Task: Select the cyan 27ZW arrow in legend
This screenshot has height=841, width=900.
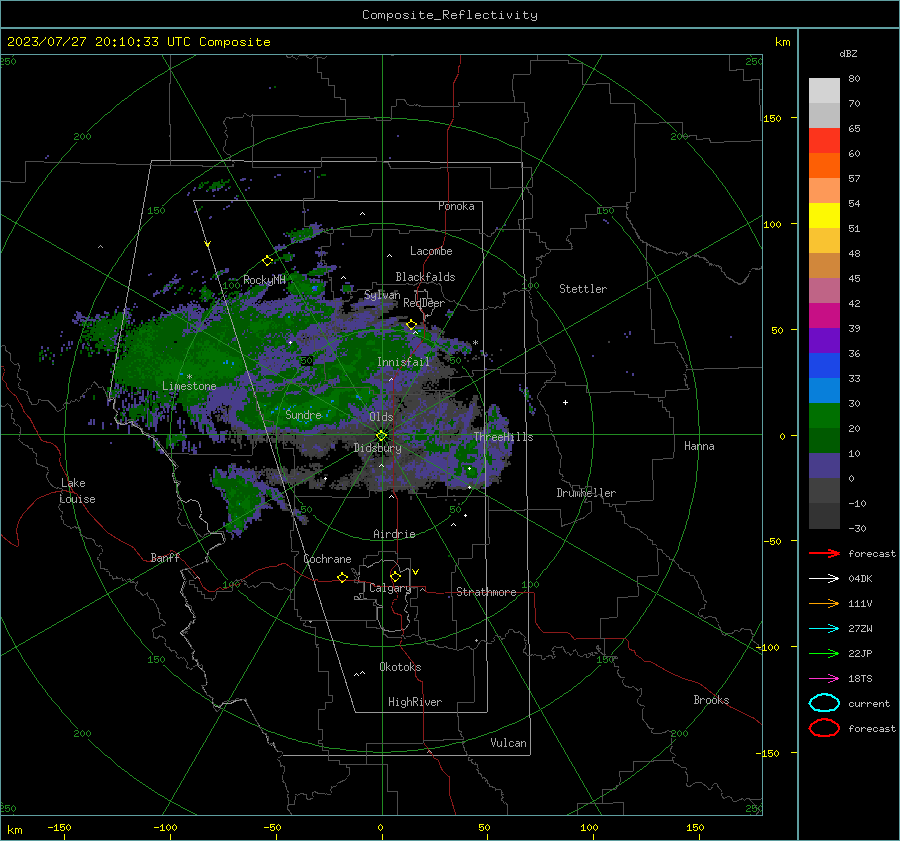Action: click(824, 629)
